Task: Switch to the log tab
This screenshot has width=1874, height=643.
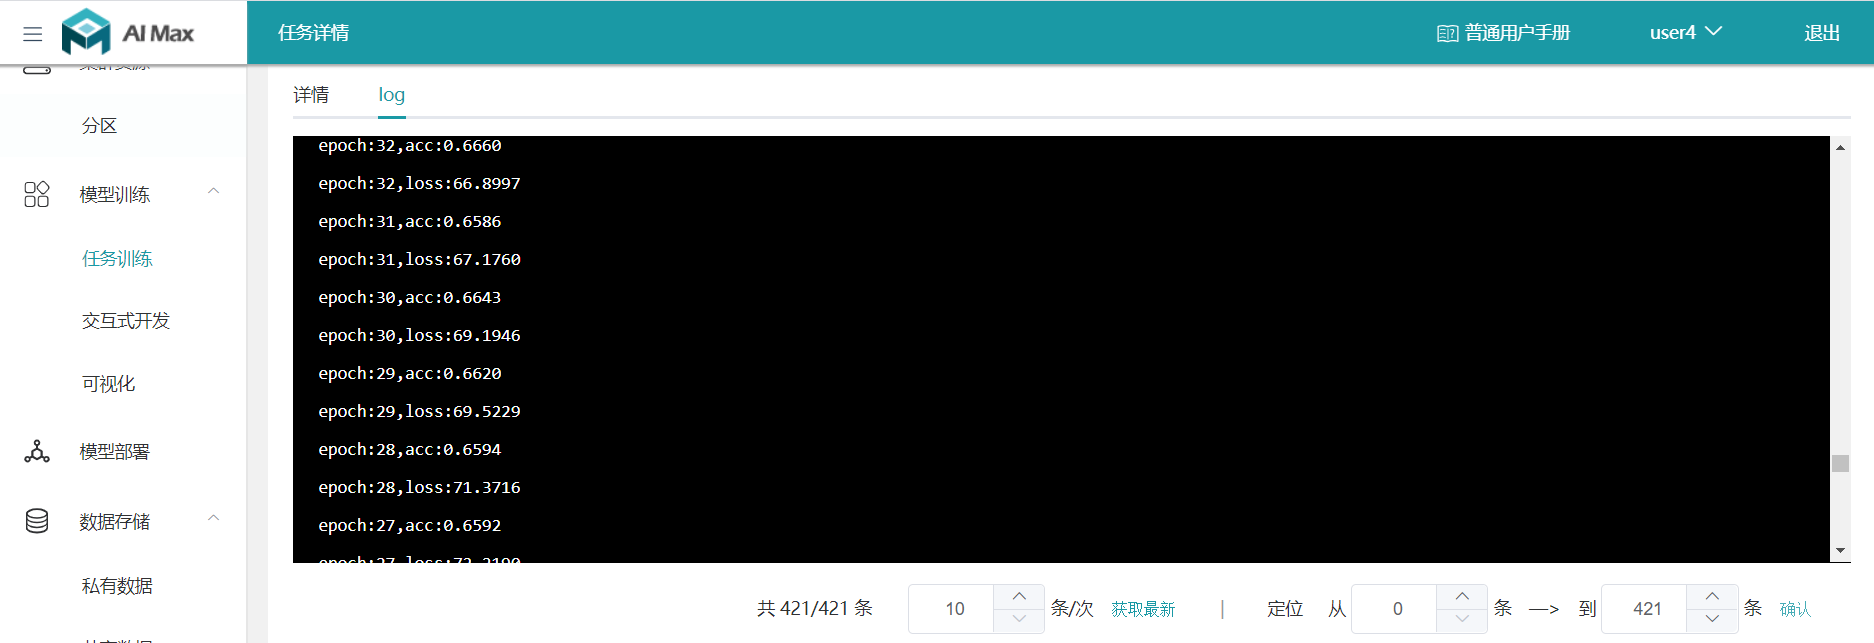Action: (x=392, y=95)
